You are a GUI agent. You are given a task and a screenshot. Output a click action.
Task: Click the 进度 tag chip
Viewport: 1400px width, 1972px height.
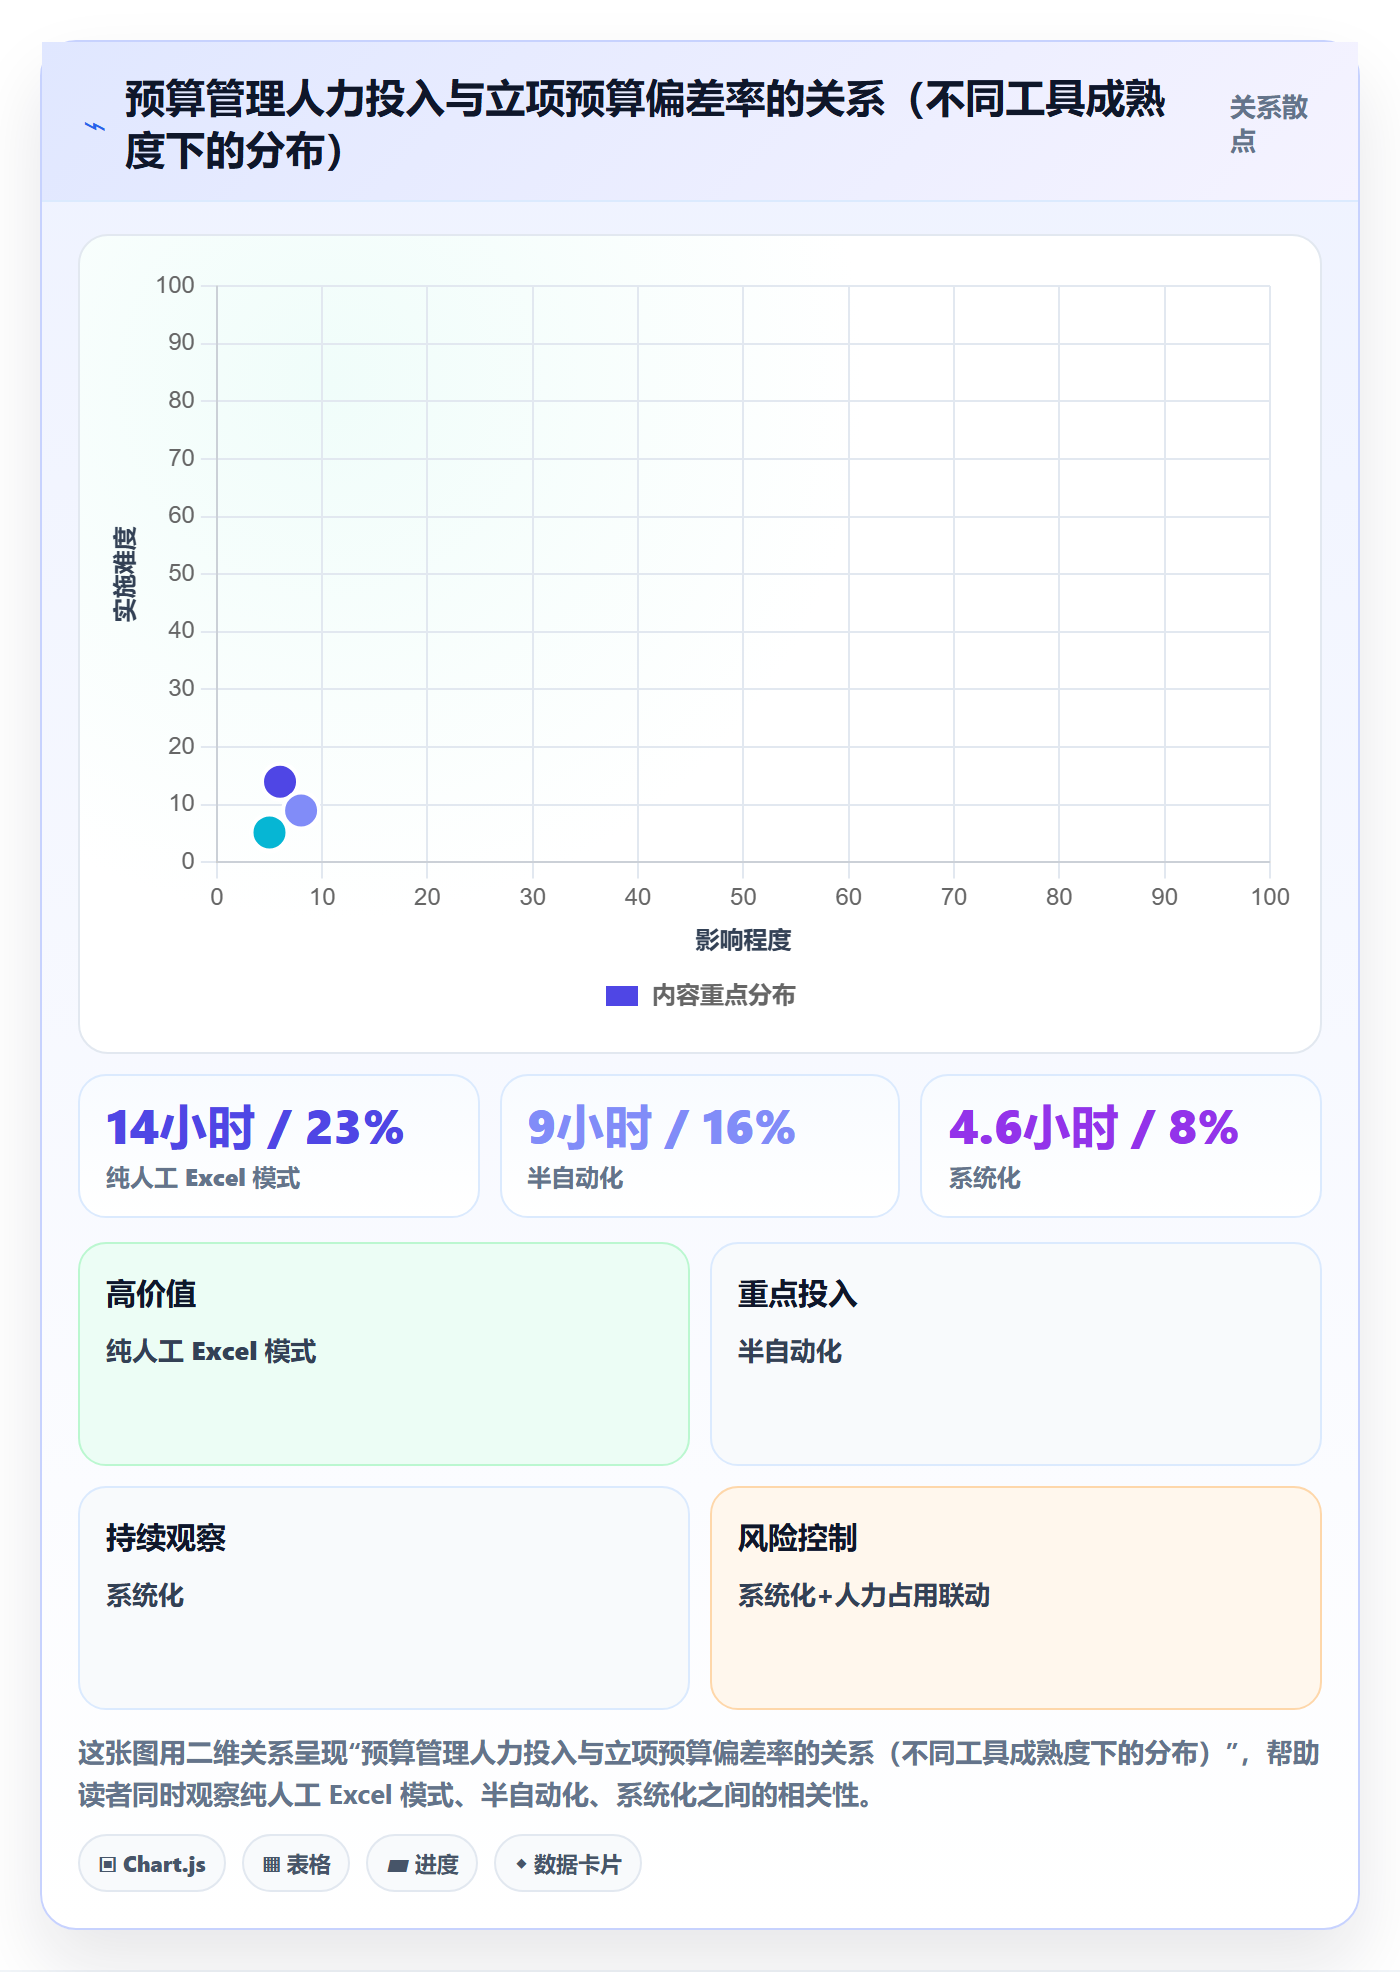422,1864
